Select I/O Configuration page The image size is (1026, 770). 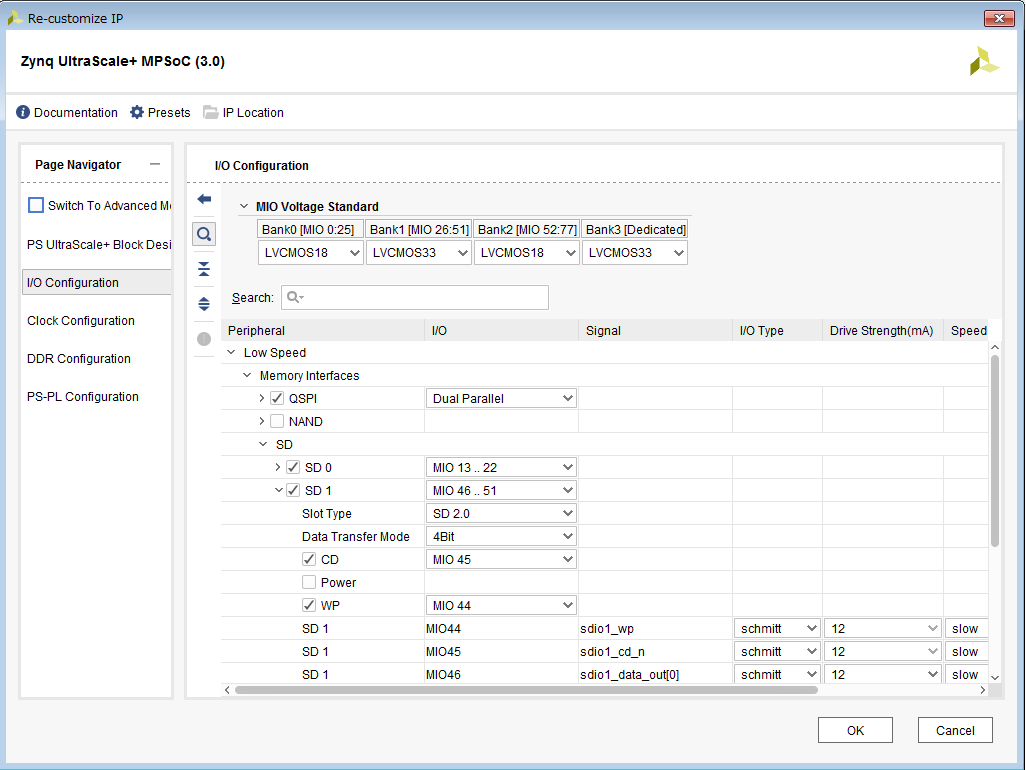tap(97, 283)
